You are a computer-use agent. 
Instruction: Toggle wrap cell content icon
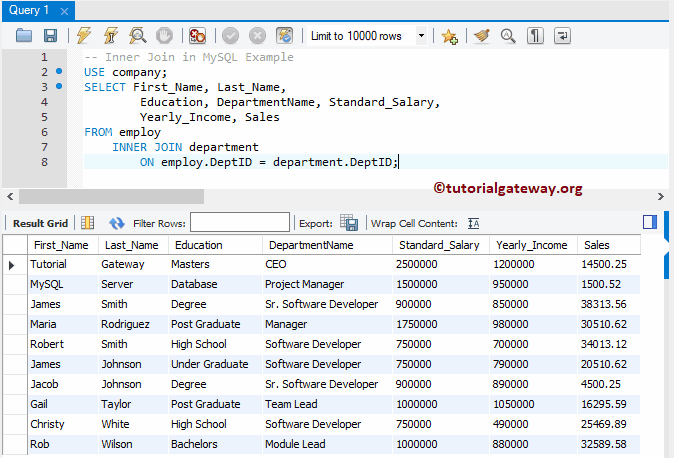click(x=474, y=223)
